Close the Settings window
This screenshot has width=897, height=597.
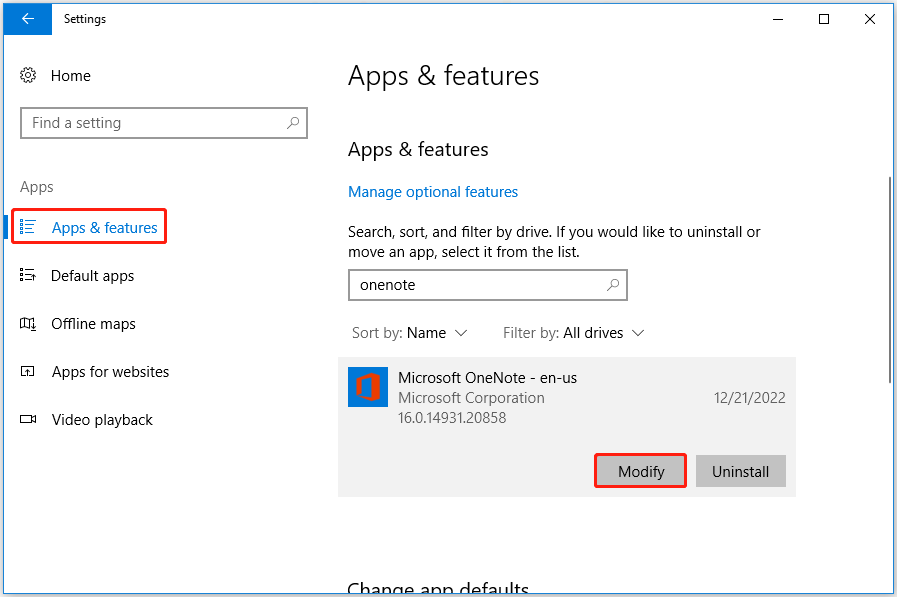[870, 19]
